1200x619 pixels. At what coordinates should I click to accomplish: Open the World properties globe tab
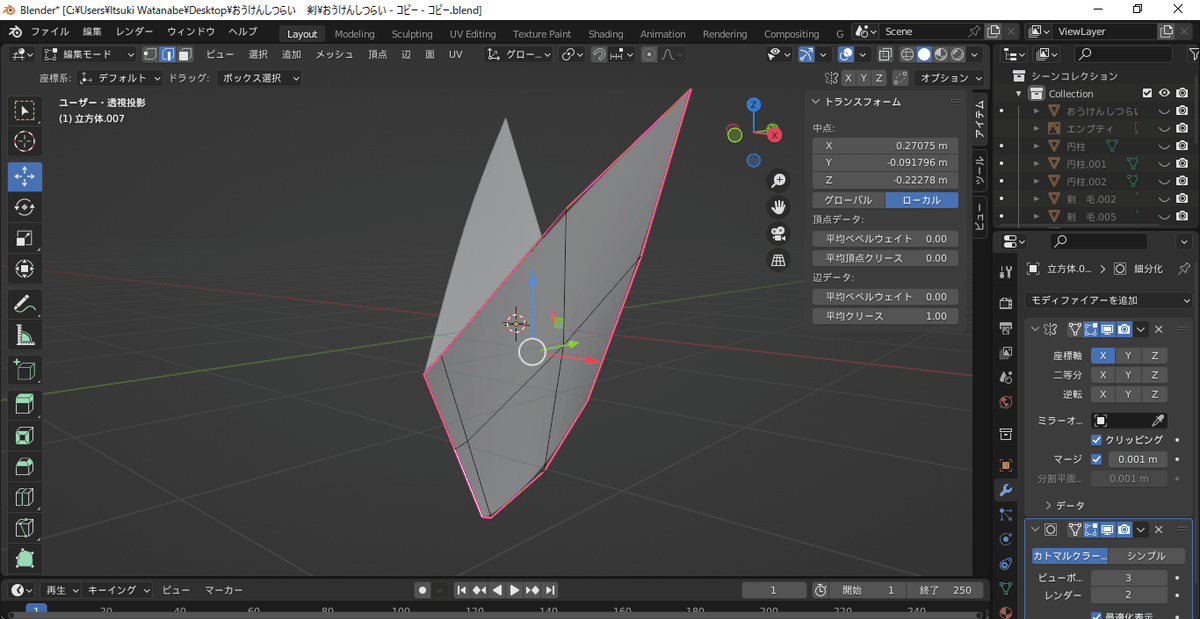pyautogui.click(x=1006, y=402)
